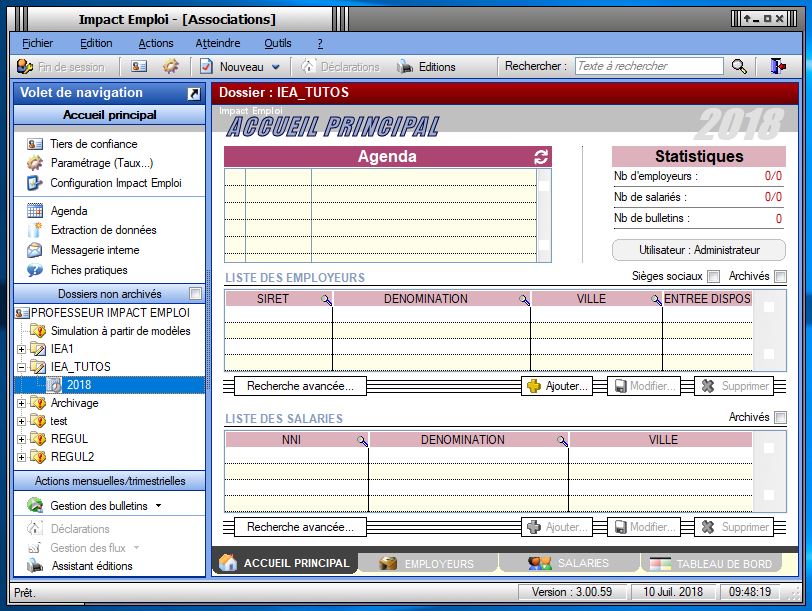Switch to the TABLEAU DE BORD tab
812x611 pixels.
pos(711,563)
